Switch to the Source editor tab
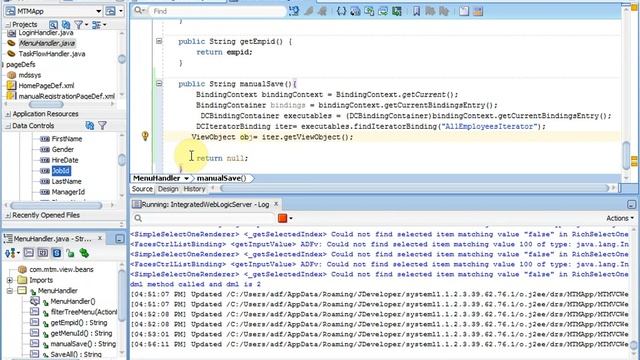The height and width of the screenshot is (360, 640). coord(142,189)
